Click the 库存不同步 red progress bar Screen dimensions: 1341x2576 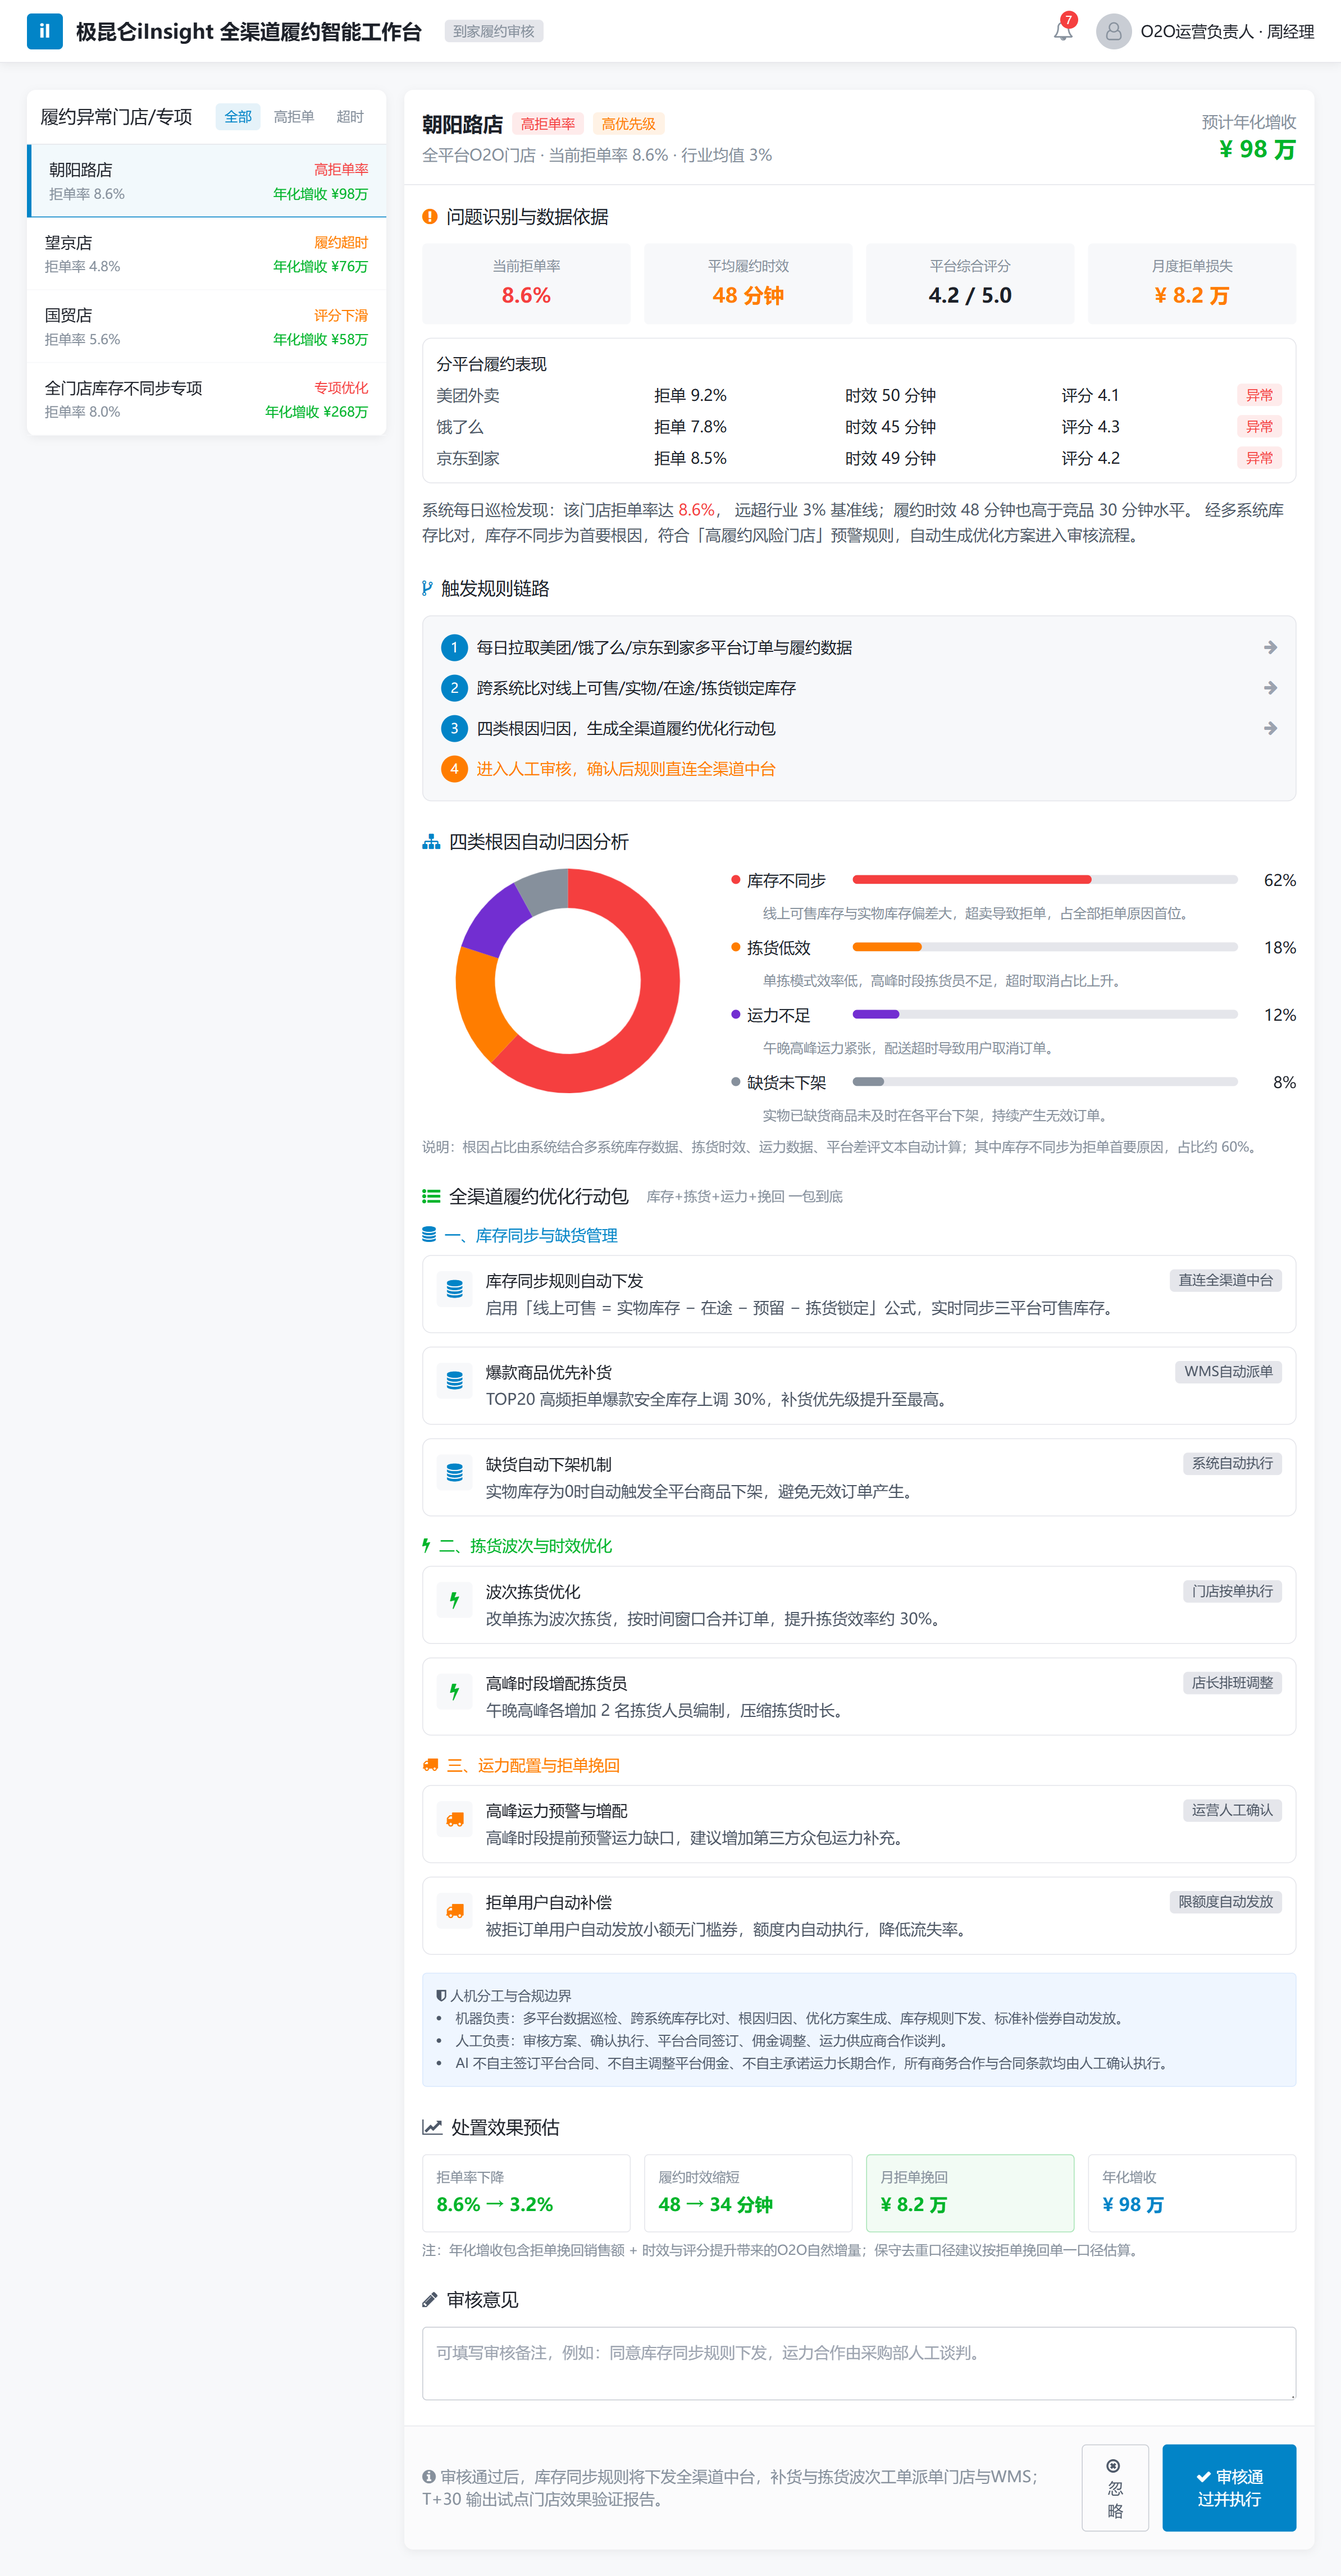click(x=971, y=880)
